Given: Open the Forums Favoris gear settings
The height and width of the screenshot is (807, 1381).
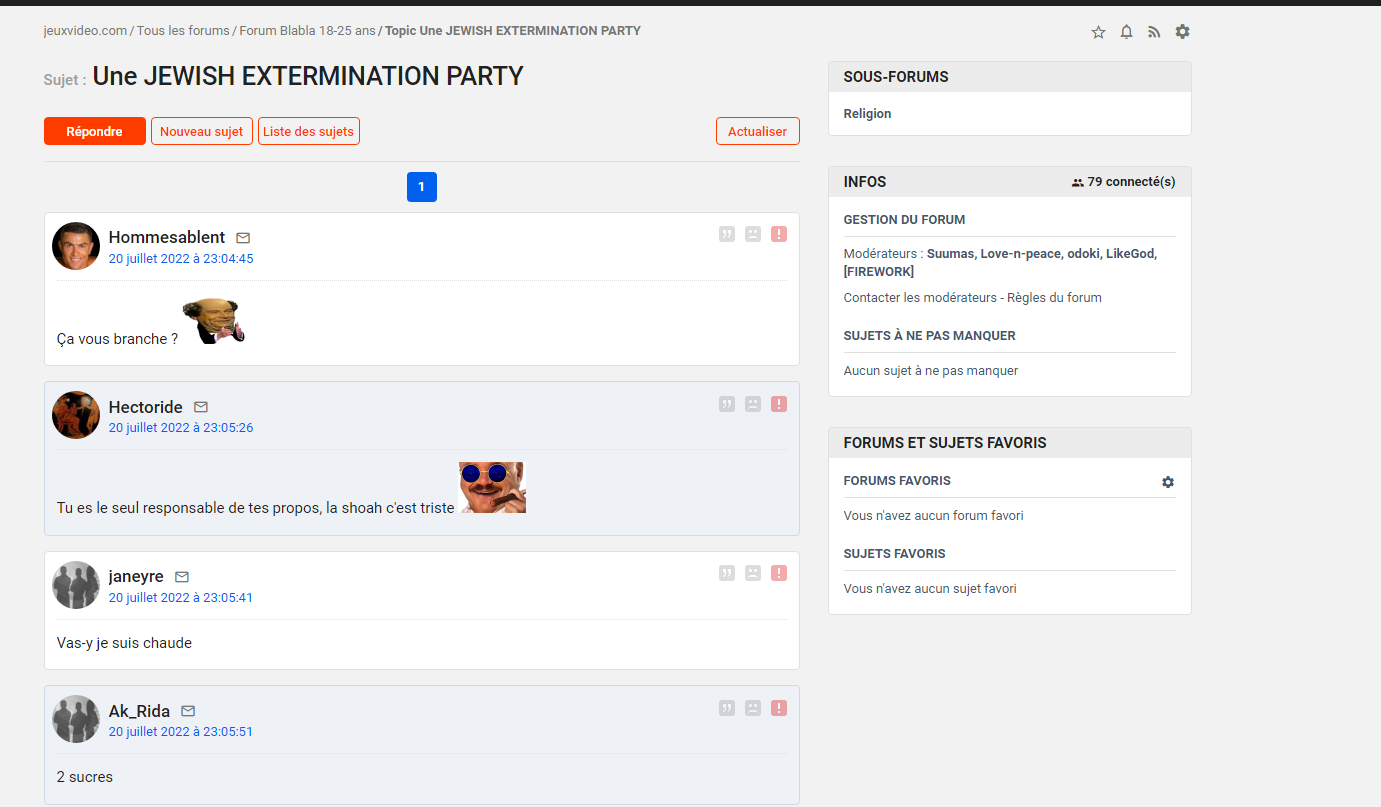Looking at the screenshot, I should [1167, 482].
